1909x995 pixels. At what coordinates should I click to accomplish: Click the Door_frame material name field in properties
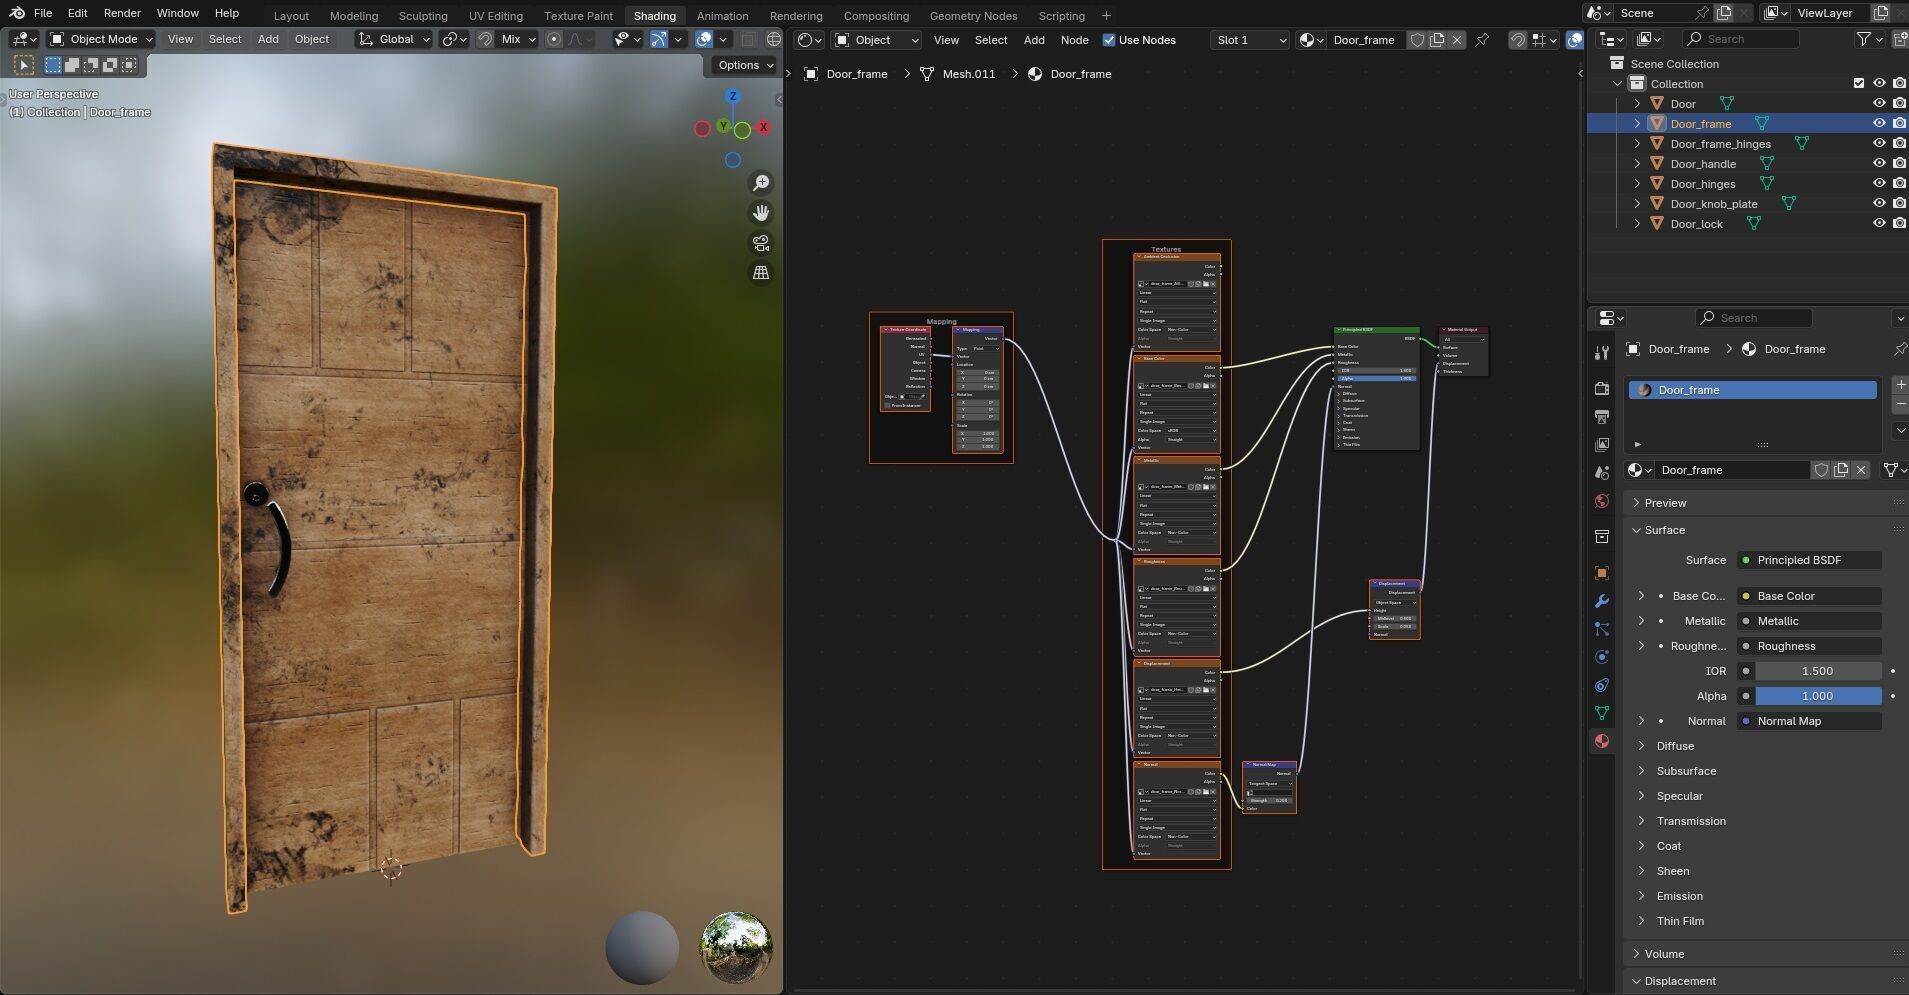coord(1731,470)
